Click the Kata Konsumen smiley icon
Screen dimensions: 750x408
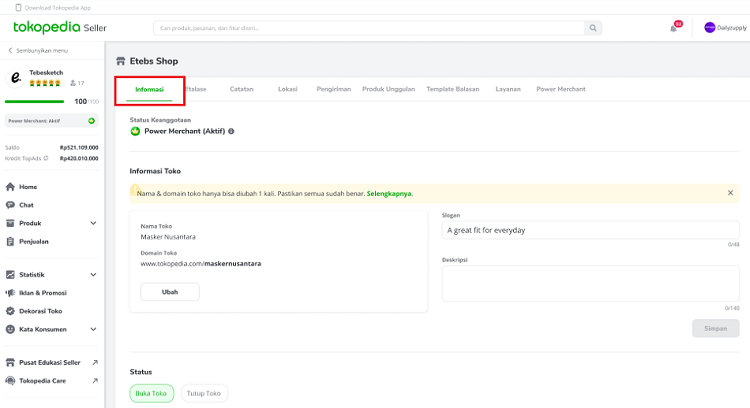[x=10, y=329]
